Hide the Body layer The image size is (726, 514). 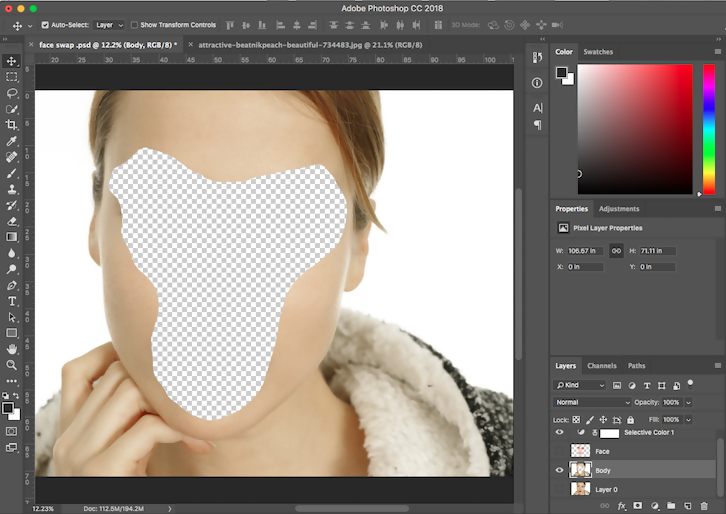pos(559,470)
